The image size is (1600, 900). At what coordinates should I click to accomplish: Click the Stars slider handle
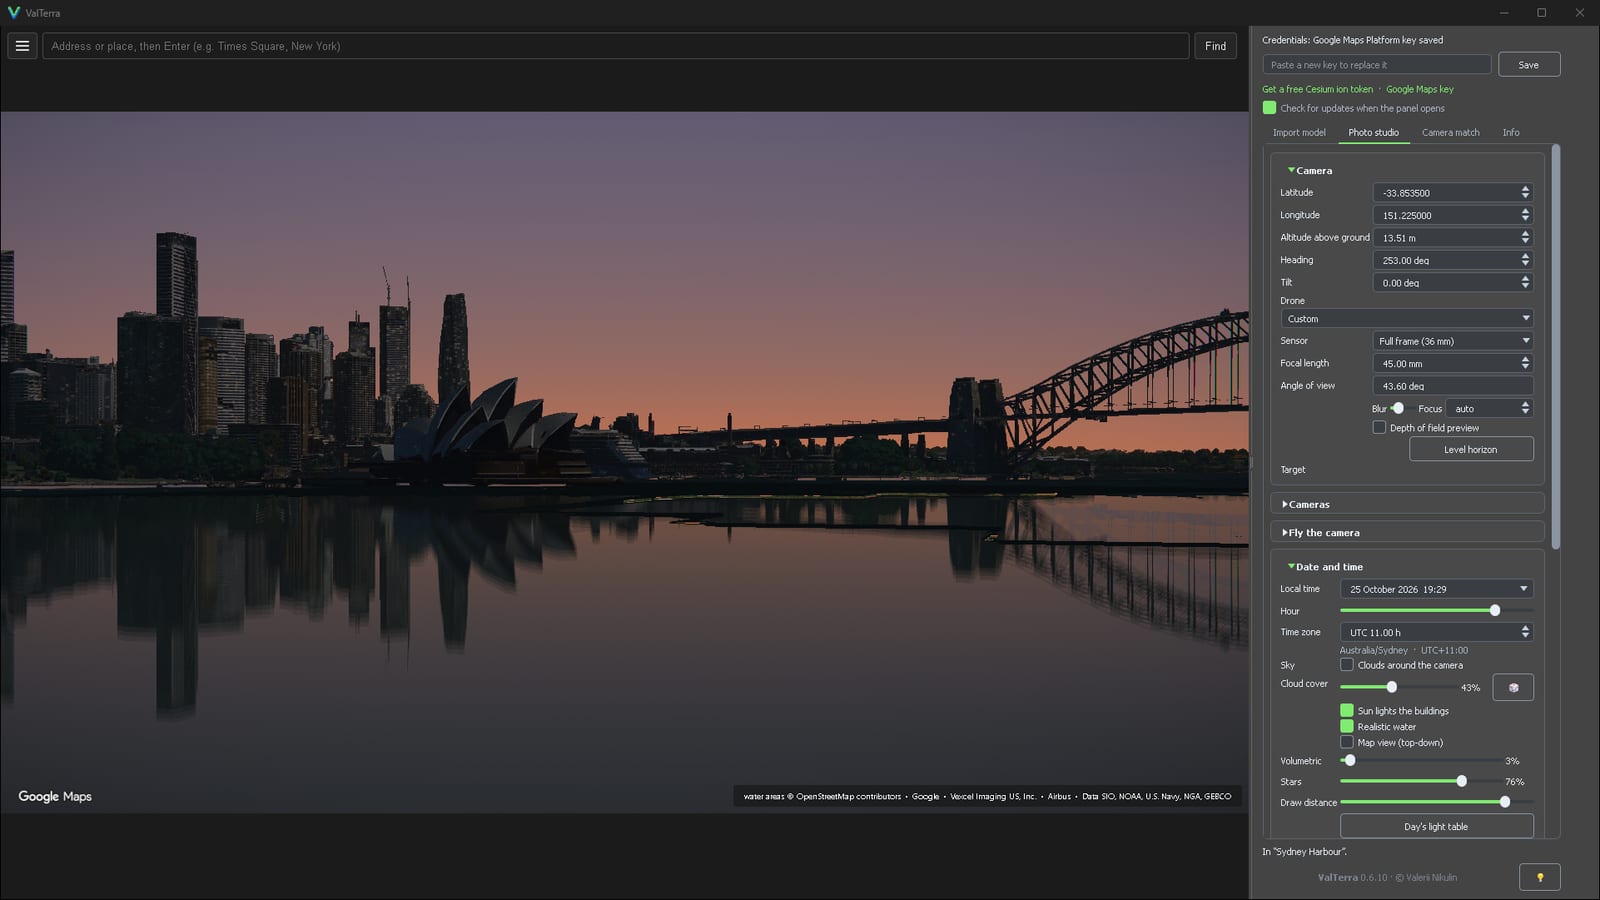click(x=1462, y=781)
